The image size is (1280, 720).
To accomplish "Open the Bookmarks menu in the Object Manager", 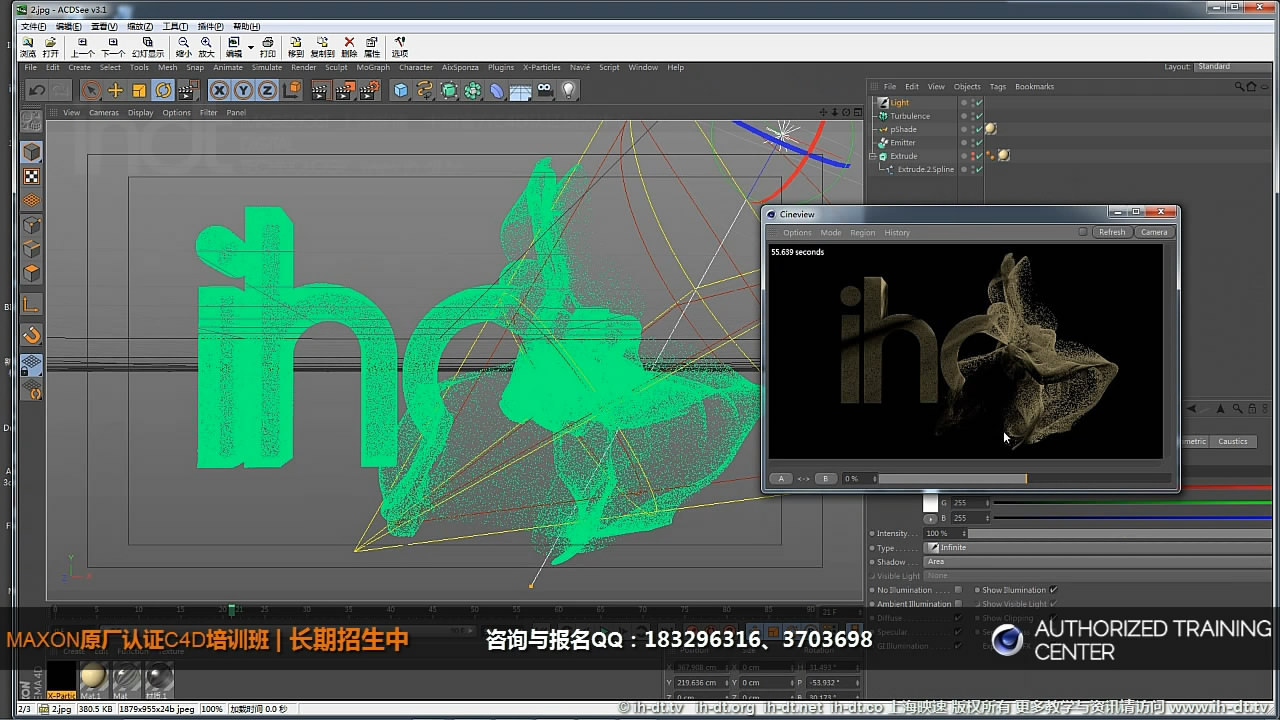I will 1034,86.
